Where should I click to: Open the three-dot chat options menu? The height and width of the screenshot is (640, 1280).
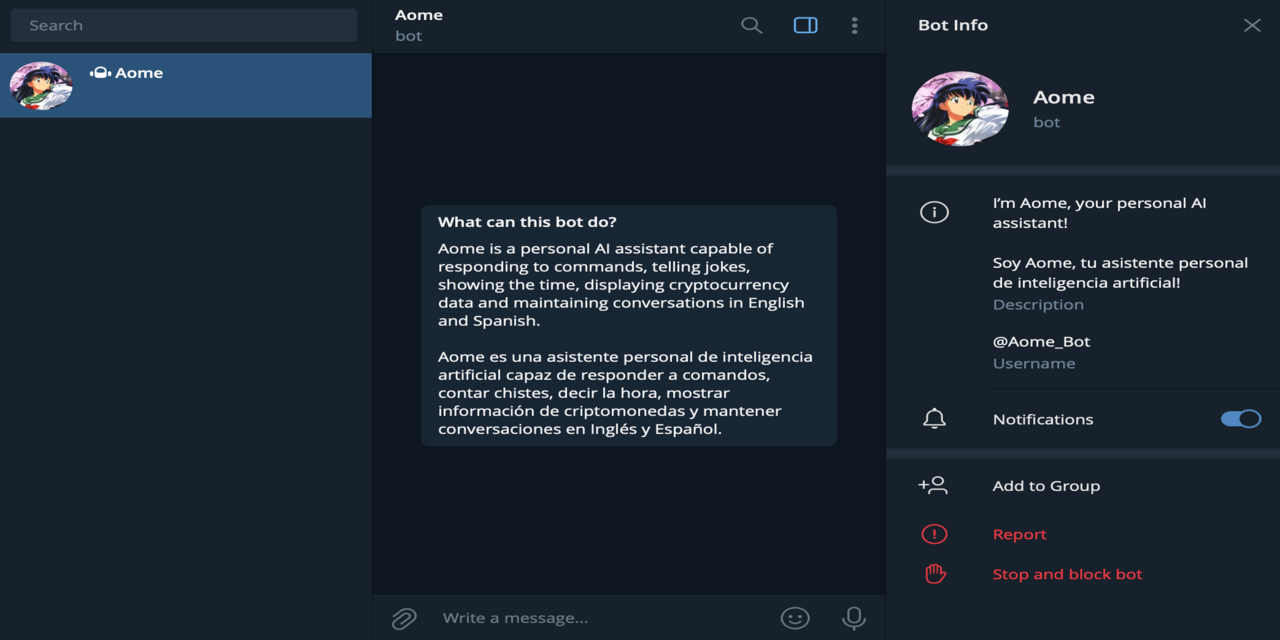click(x=855, y=25)
